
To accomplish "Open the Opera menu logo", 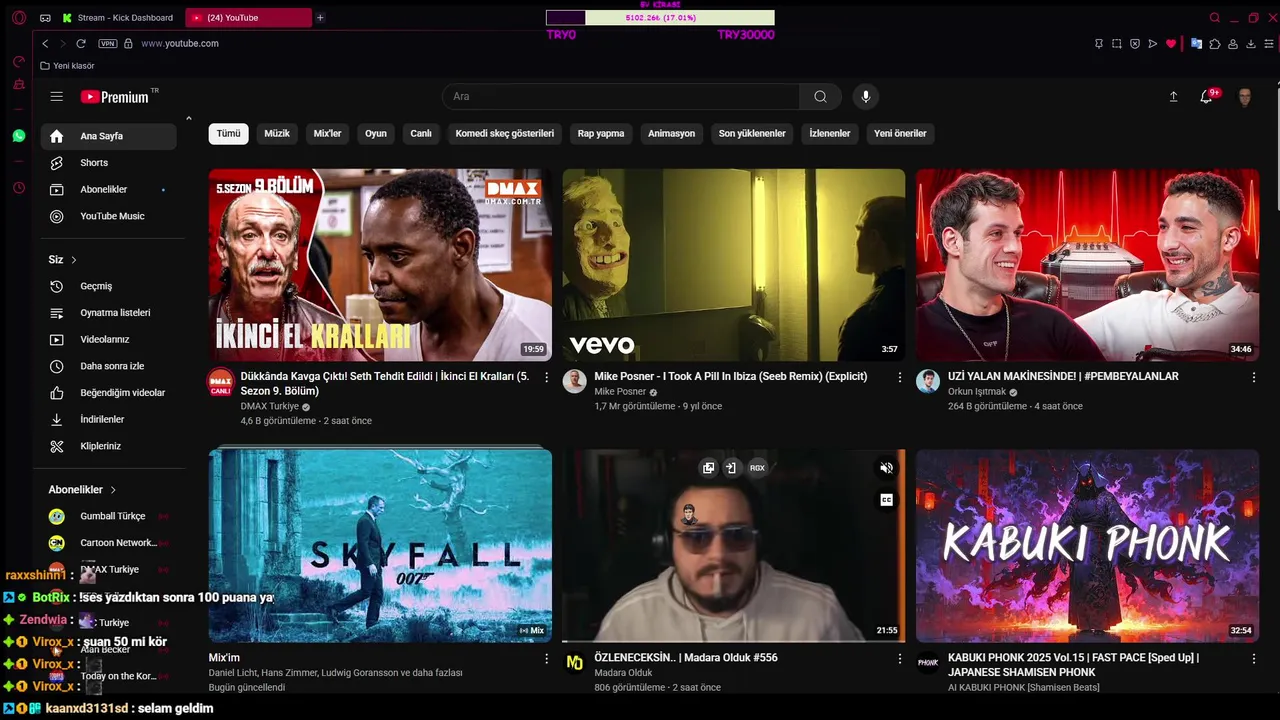I will tap(18, 17).
